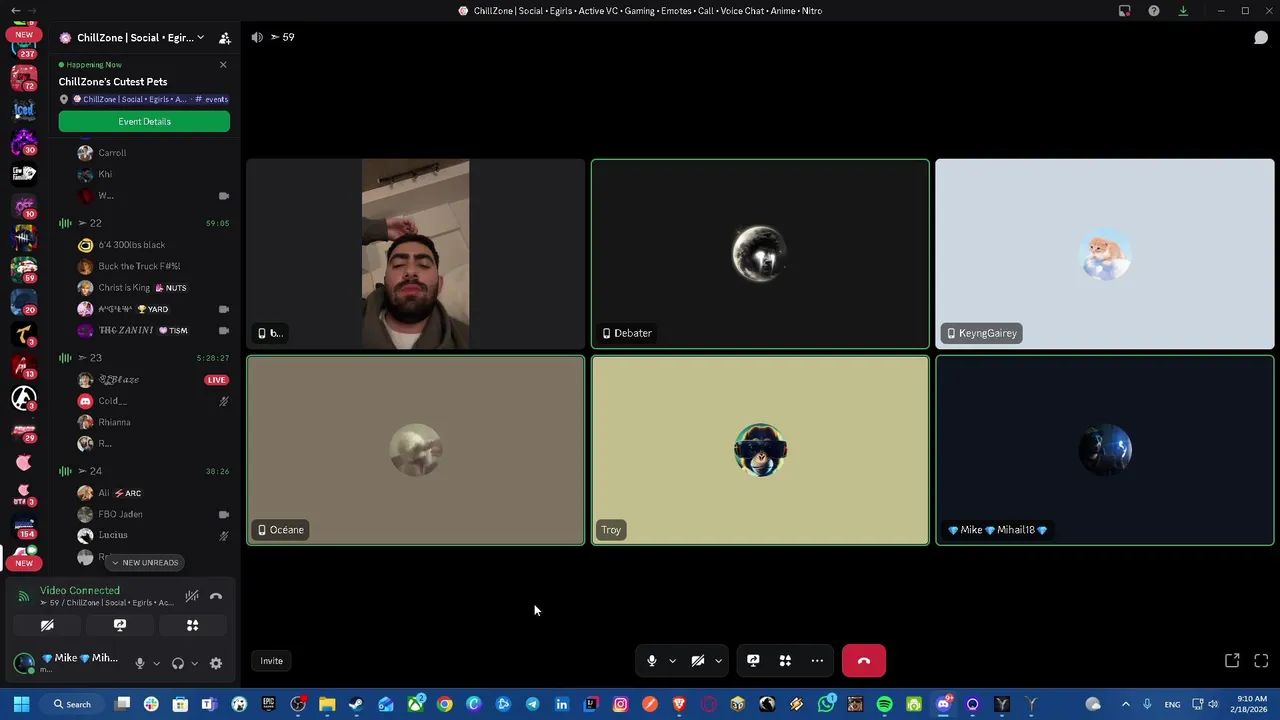The height and width of the screenshot is (720, 1280).
Task: Open Event Details for ChillZone's Cutest Pets
Action: (x=144, y=121)
